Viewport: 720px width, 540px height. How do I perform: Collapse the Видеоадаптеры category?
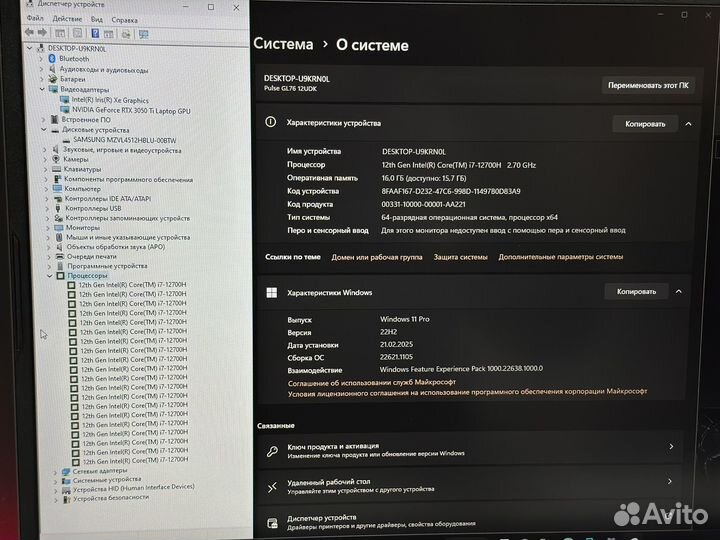42,89
